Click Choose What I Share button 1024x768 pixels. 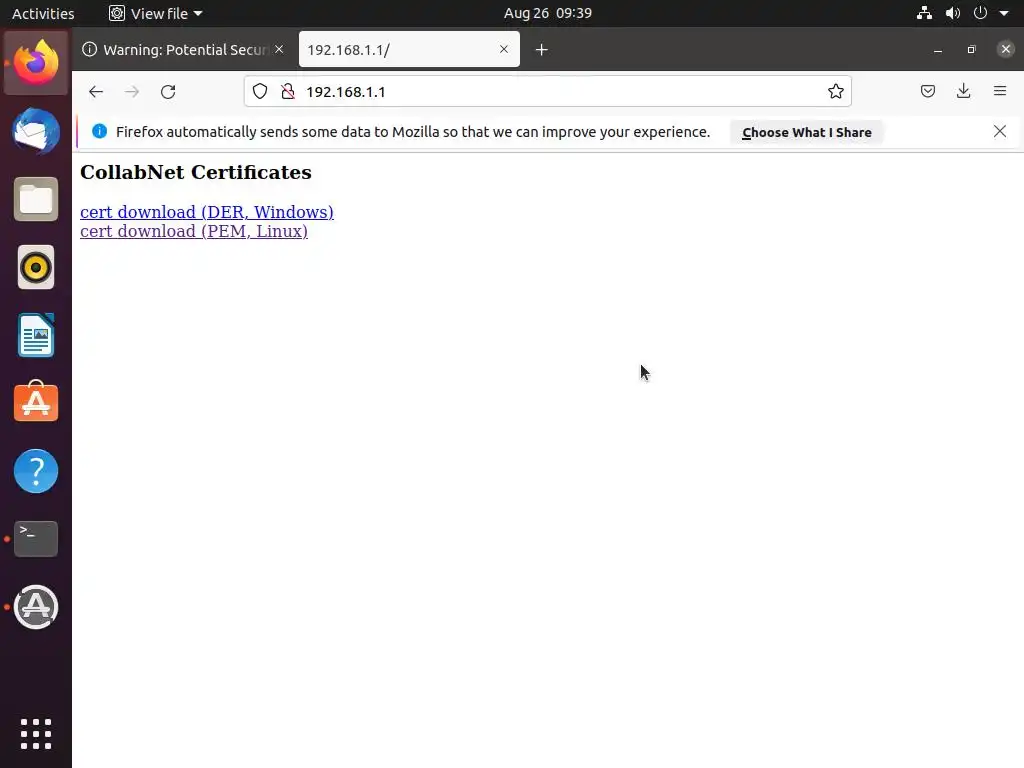[x=807, y=133]
